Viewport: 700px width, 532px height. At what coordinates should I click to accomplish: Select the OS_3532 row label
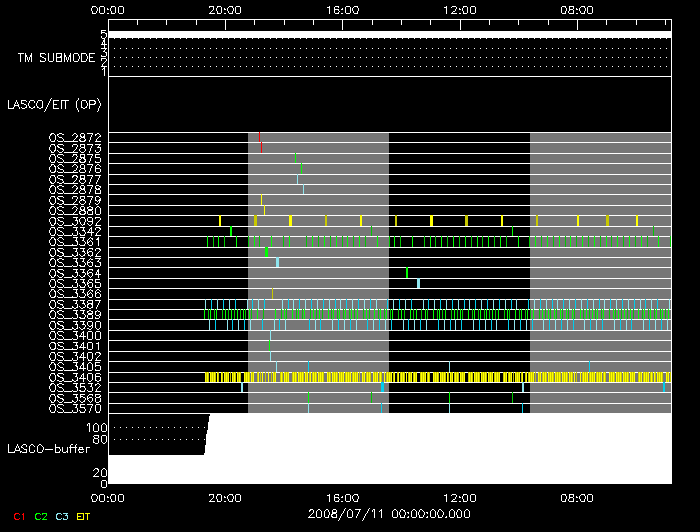tap(74, 387)
